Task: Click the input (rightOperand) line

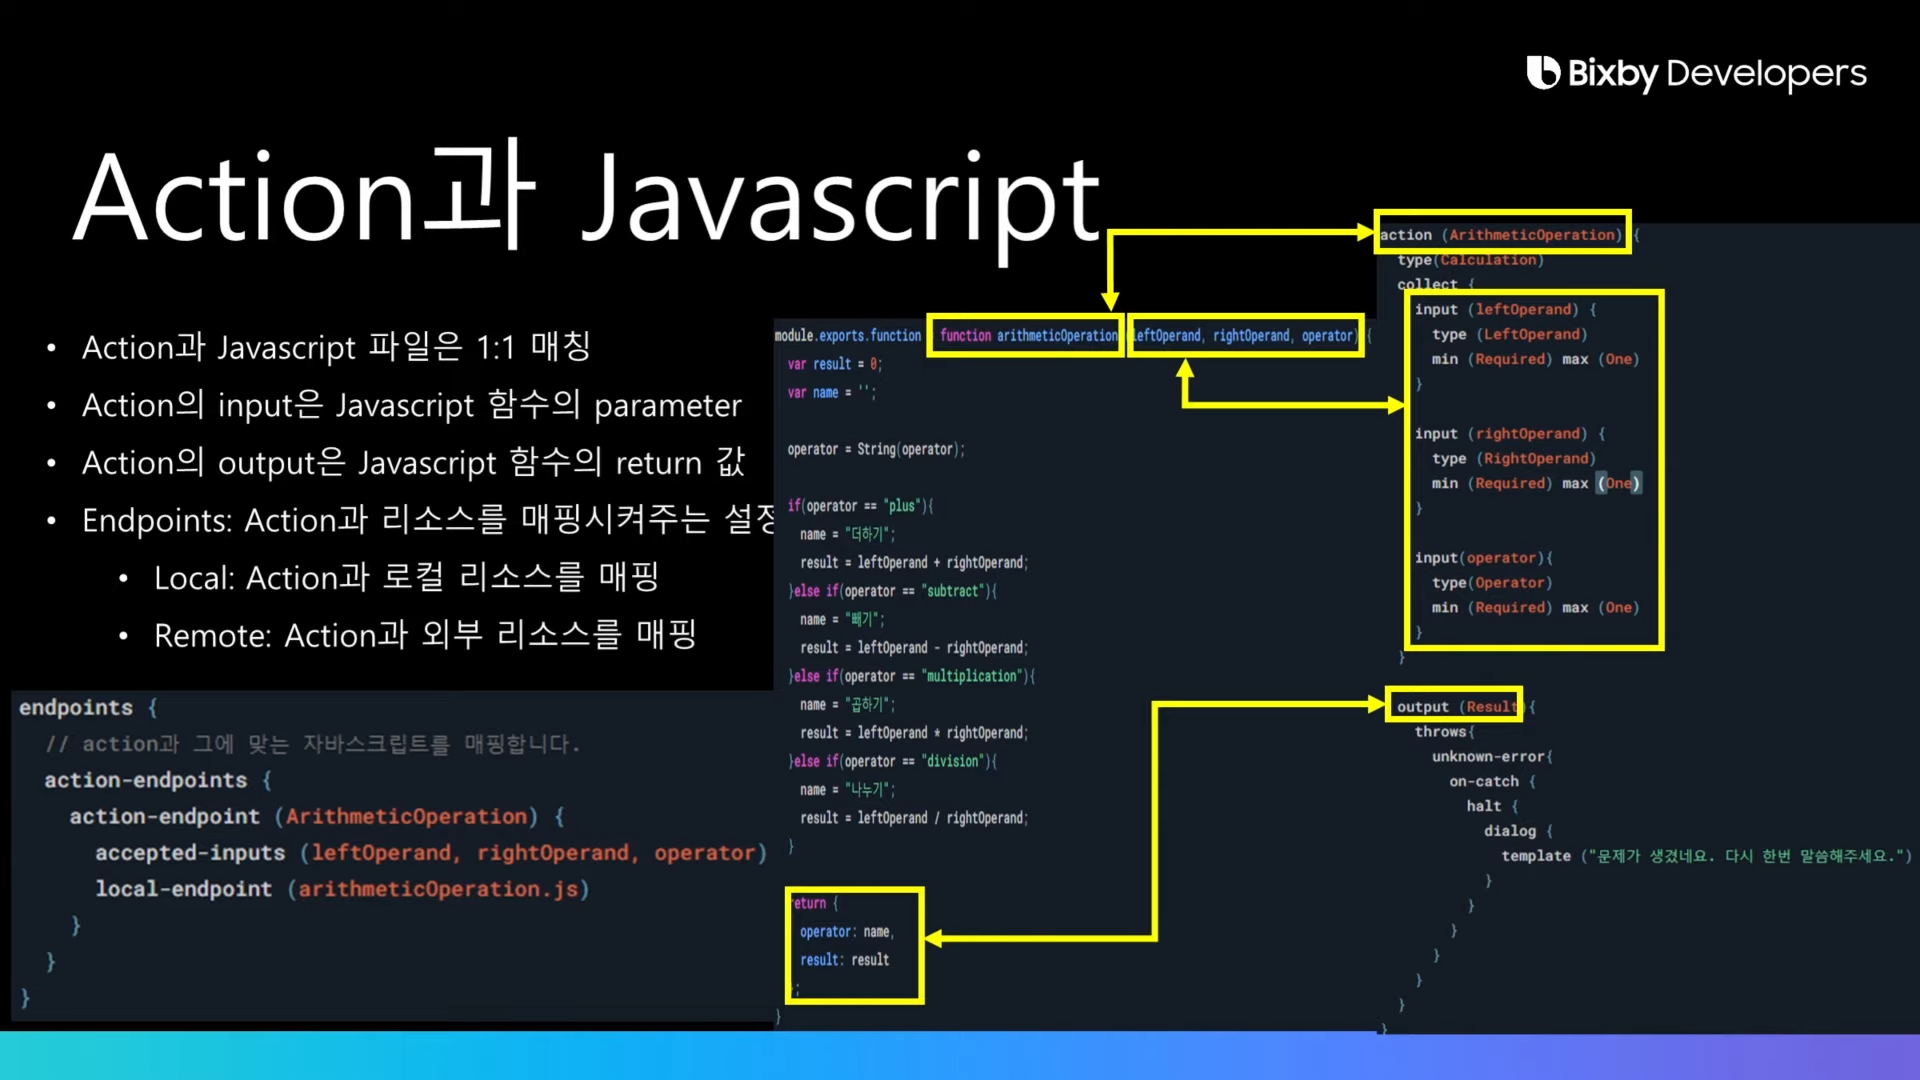Action: coord(1509,434)
